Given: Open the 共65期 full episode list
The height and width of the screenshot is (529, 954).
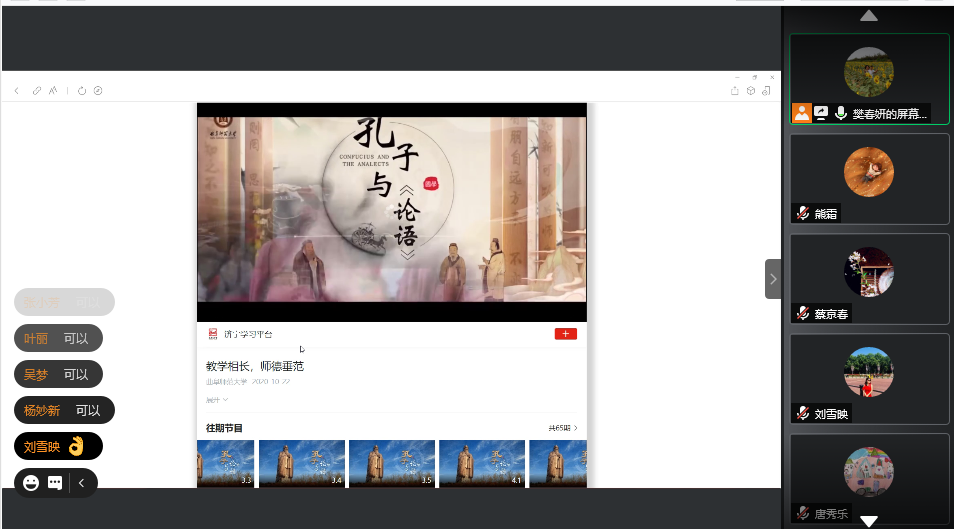Looking at the screenshot, I should pyautogui.click(x=562, y=428).
